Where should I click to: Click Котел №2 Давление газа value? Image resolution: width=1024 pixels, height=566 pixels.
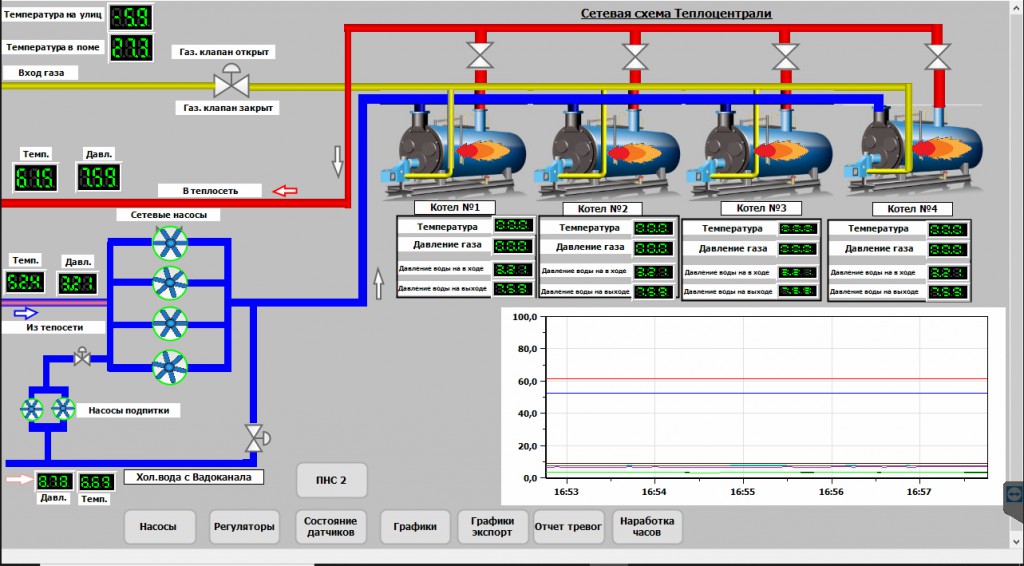[x=654, y=249]
